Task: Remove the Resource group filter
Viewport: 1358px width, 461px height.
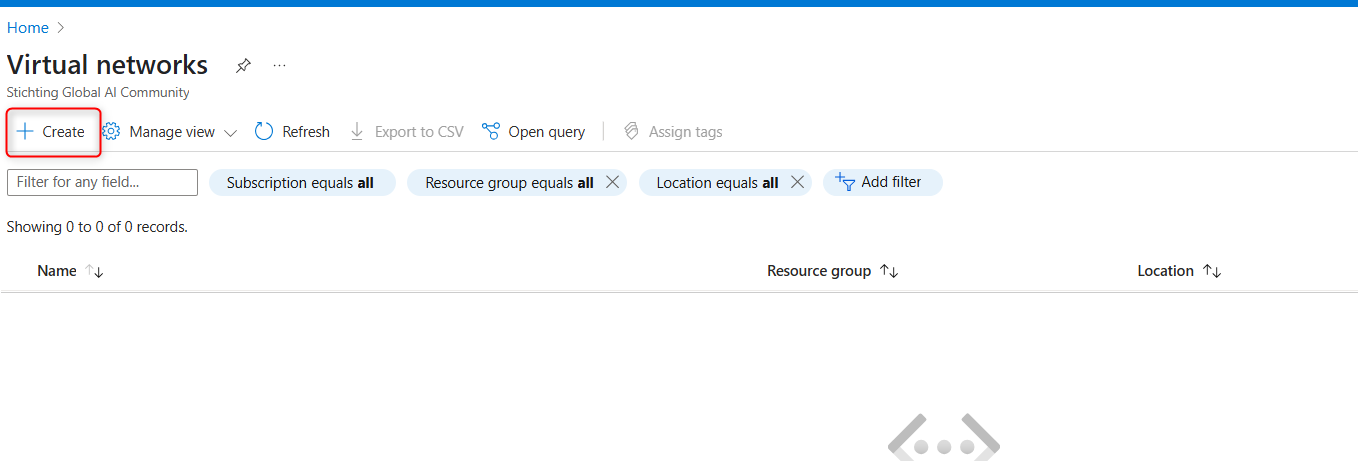Action: (613, 182)
